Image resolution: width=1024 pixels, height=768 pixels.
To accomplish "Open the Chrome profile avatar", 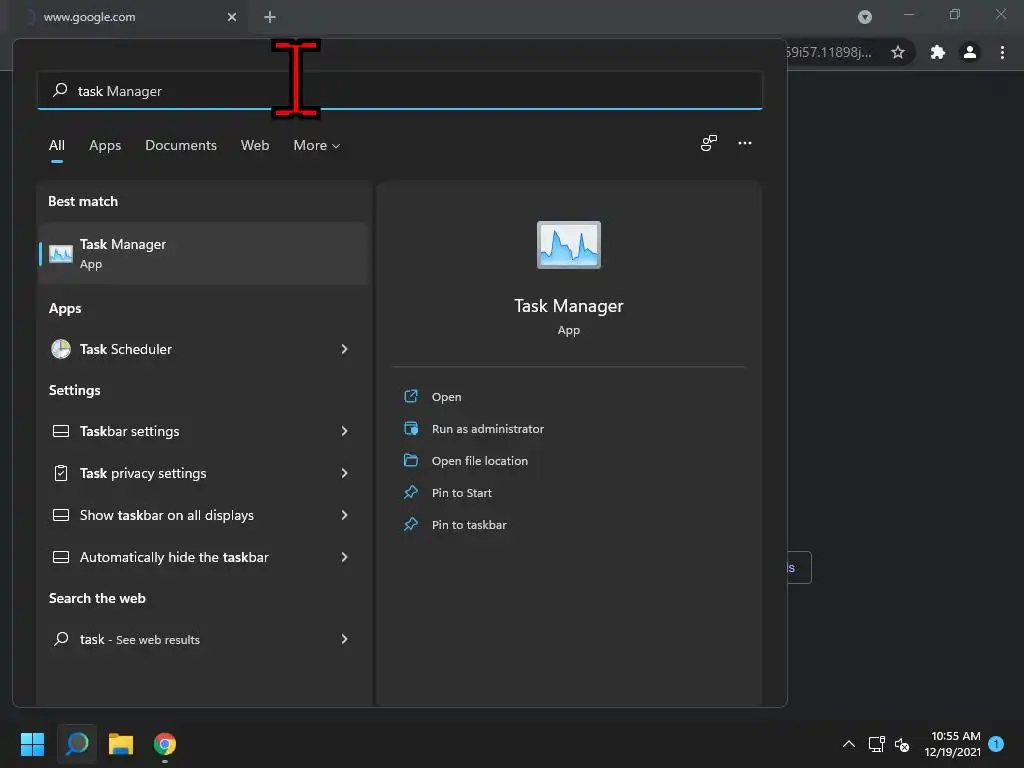I will click(x=970, y=52).
